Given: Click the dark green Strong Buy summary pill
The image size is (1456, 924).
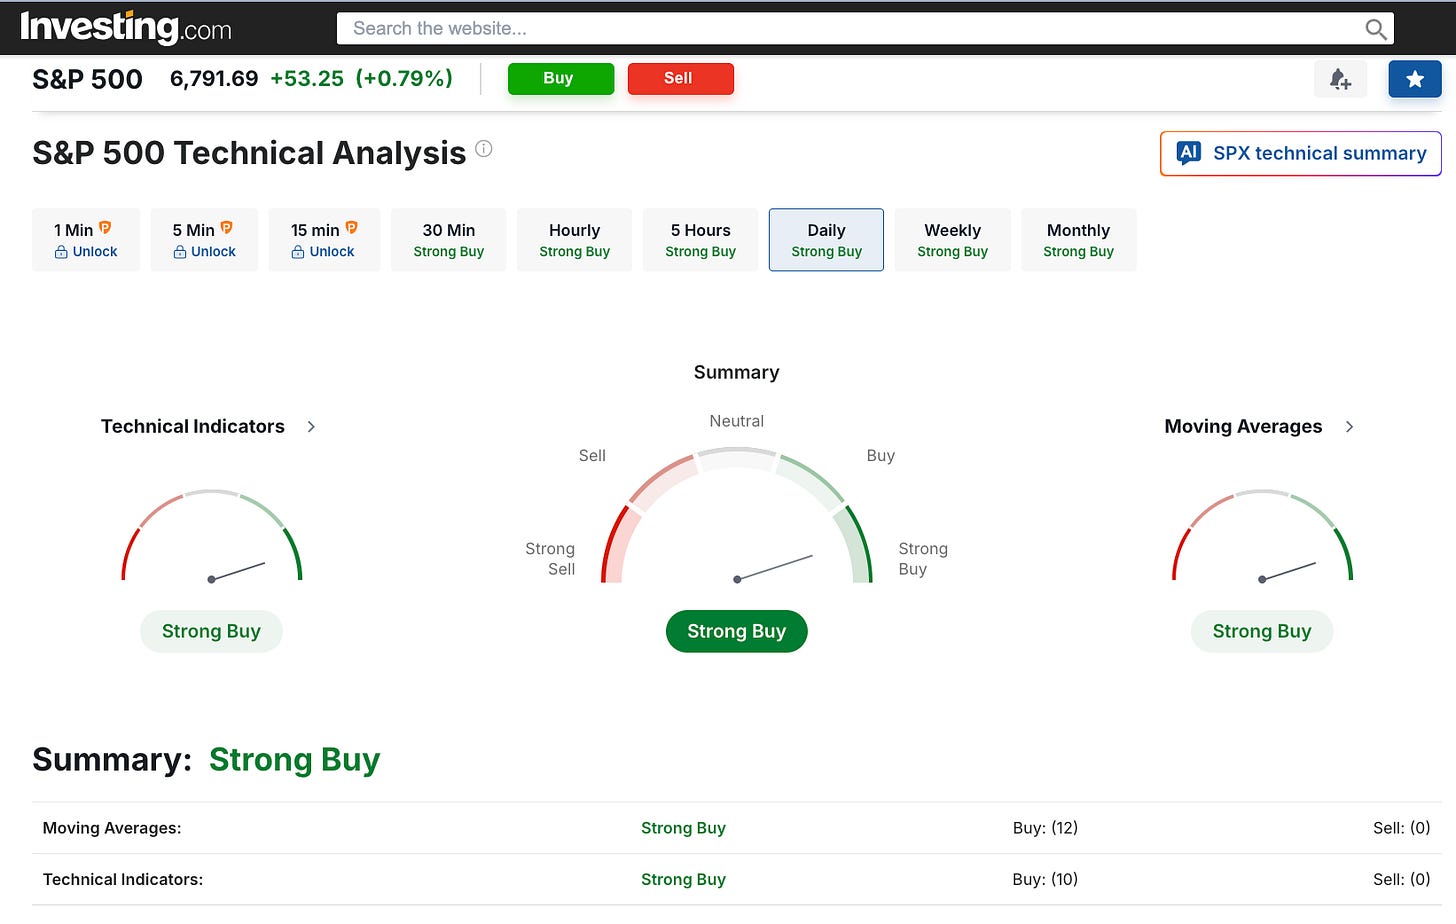Looking at the screenshot, I should (x=737, y=632).
